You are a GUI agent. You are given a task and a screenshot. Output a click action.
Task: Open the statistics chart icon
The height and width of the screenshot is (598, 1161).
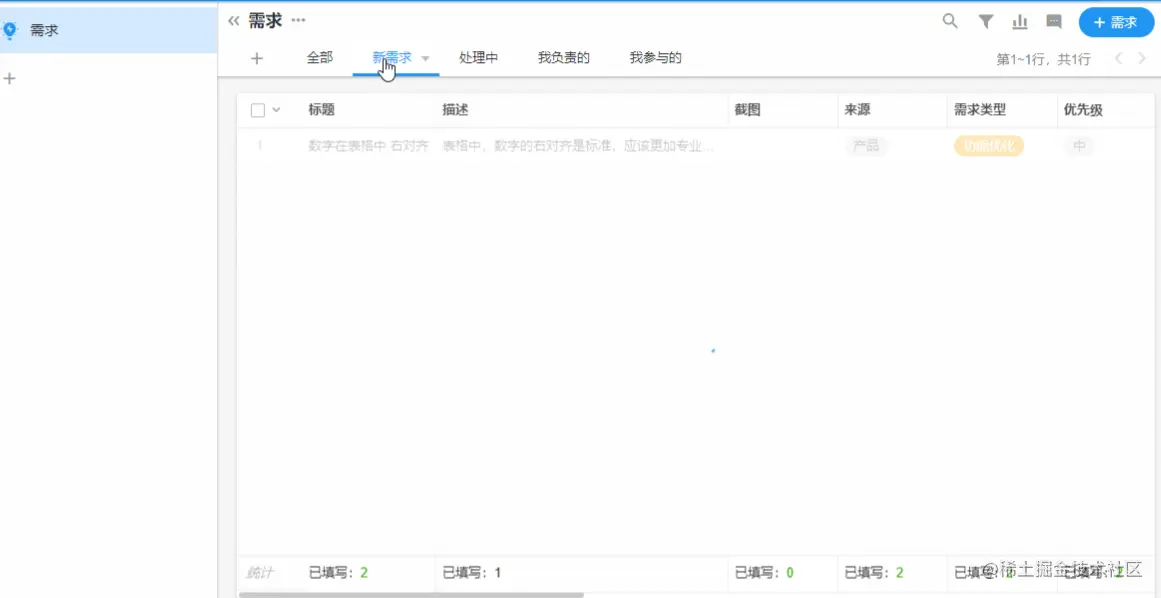pos(1020,20)
